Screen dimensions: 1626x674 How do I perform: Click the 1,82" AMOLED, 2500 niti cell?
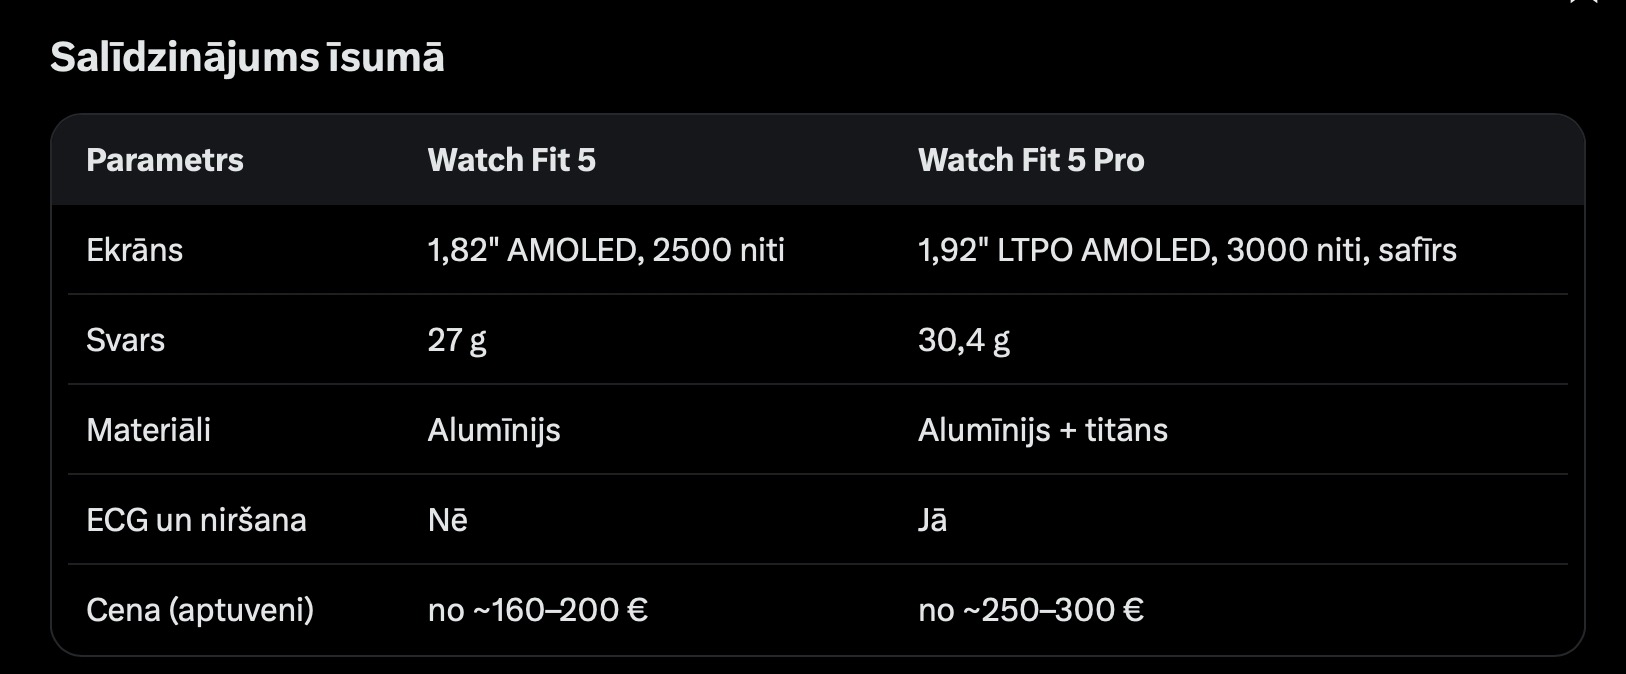click(x=606, y=250)
